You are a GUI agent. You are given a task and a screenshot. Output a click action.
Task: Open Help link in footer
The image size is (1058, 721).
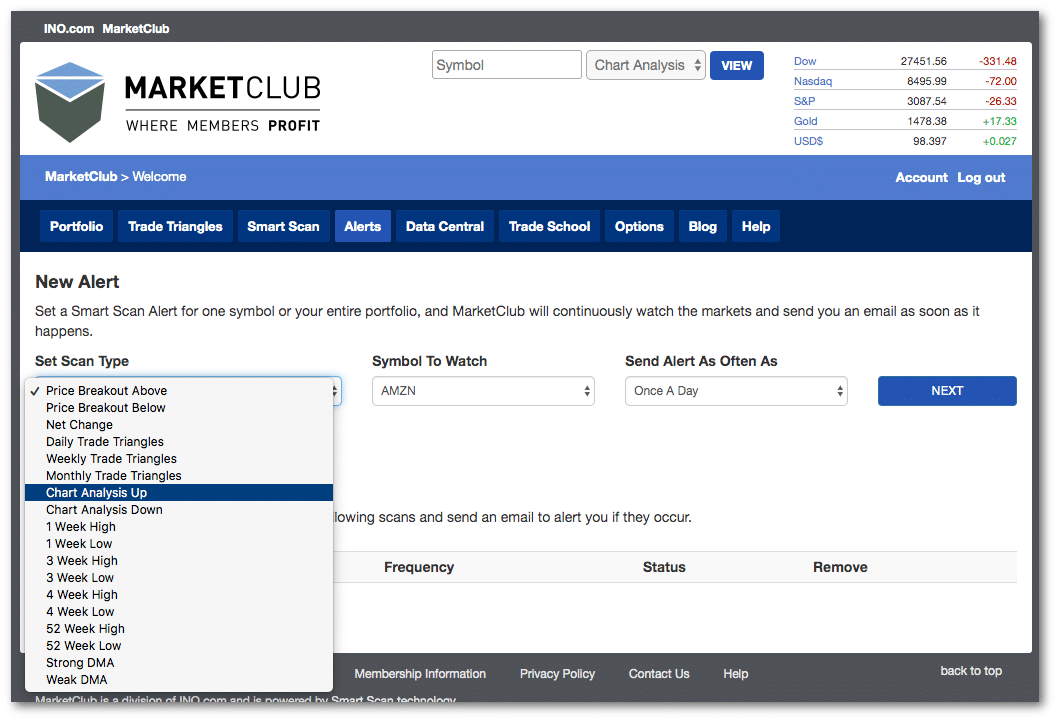point(735,674)
